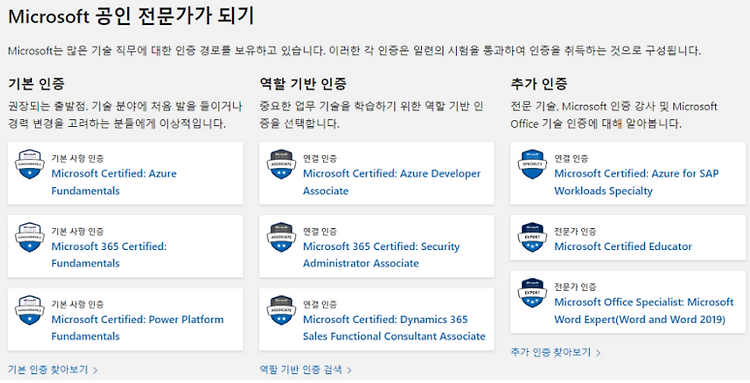The image size is (750, 383).
Task: Open Microsoft Certified Educator link
Action: click(x=623, y=247)
